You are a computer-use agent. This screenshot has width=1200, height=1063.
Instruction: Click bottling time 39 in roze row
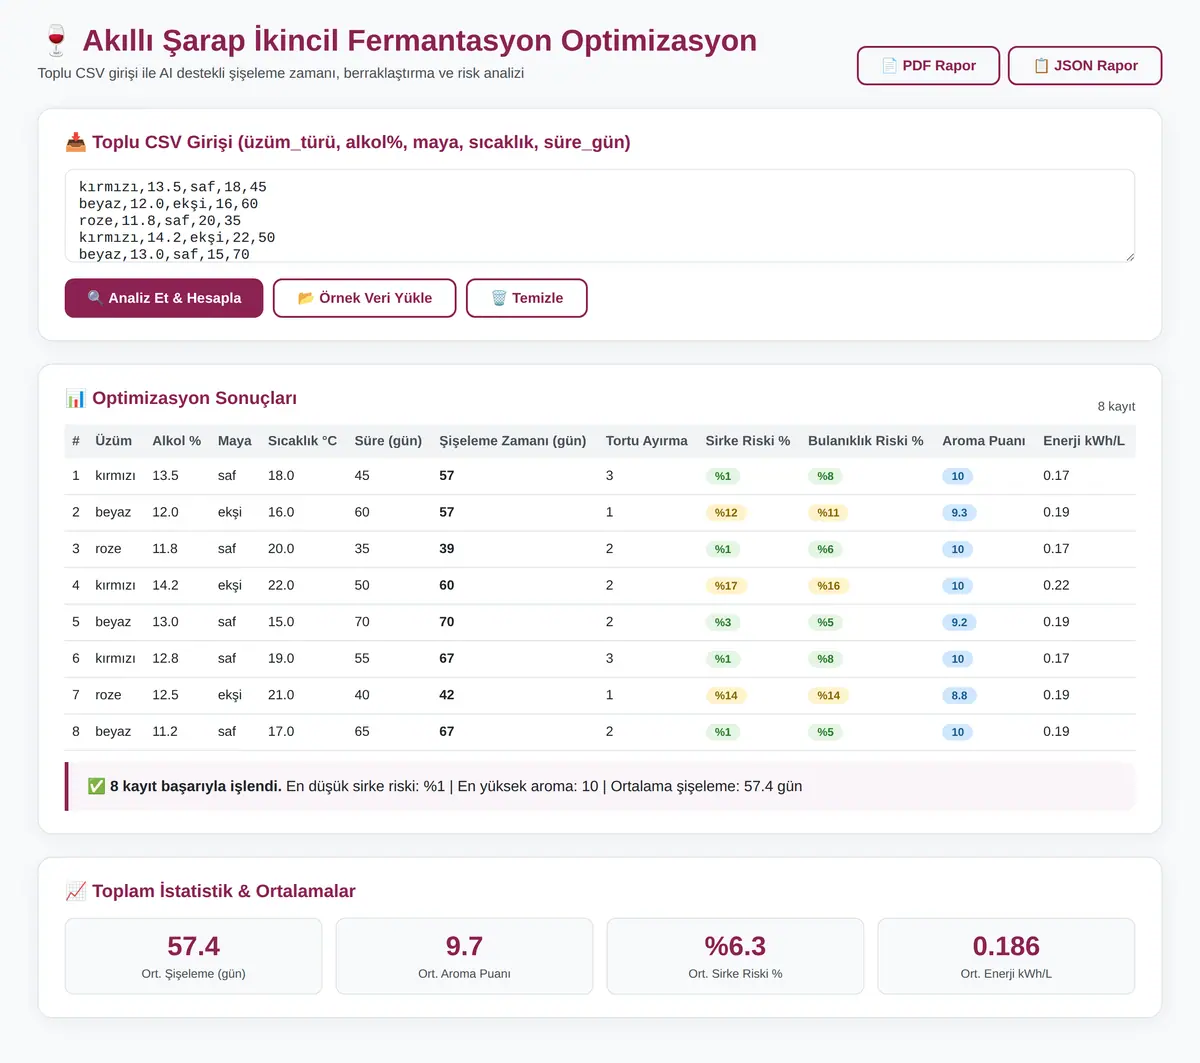pos(447,549)
